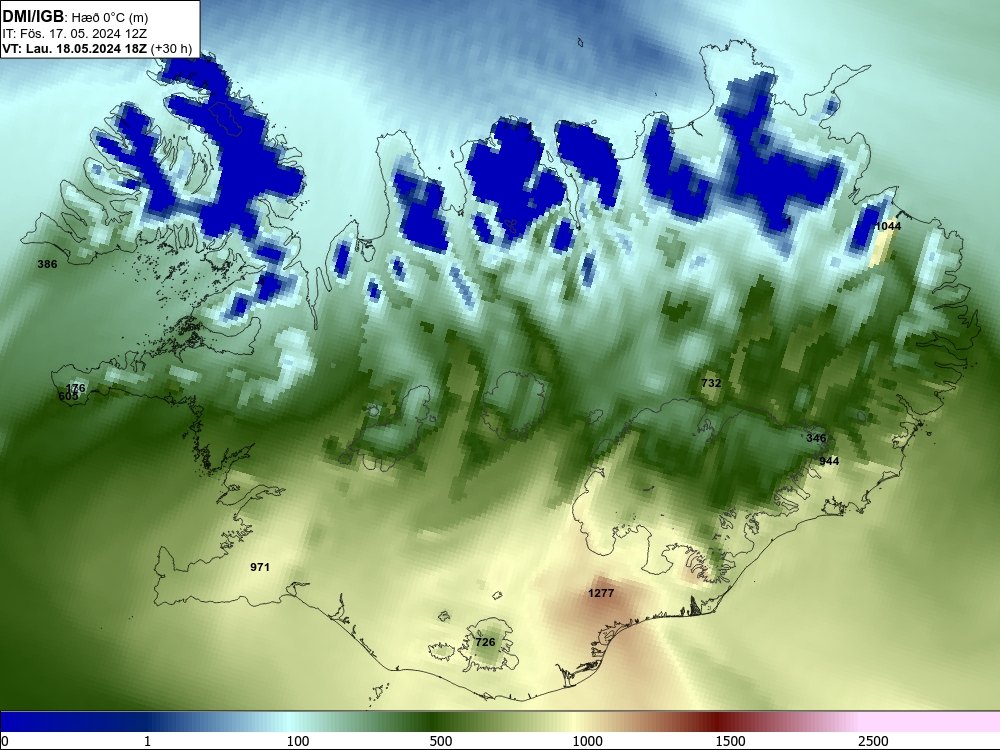1000x750 pixels.
Task: Click the 1277 height value
Action: (601, 593)
